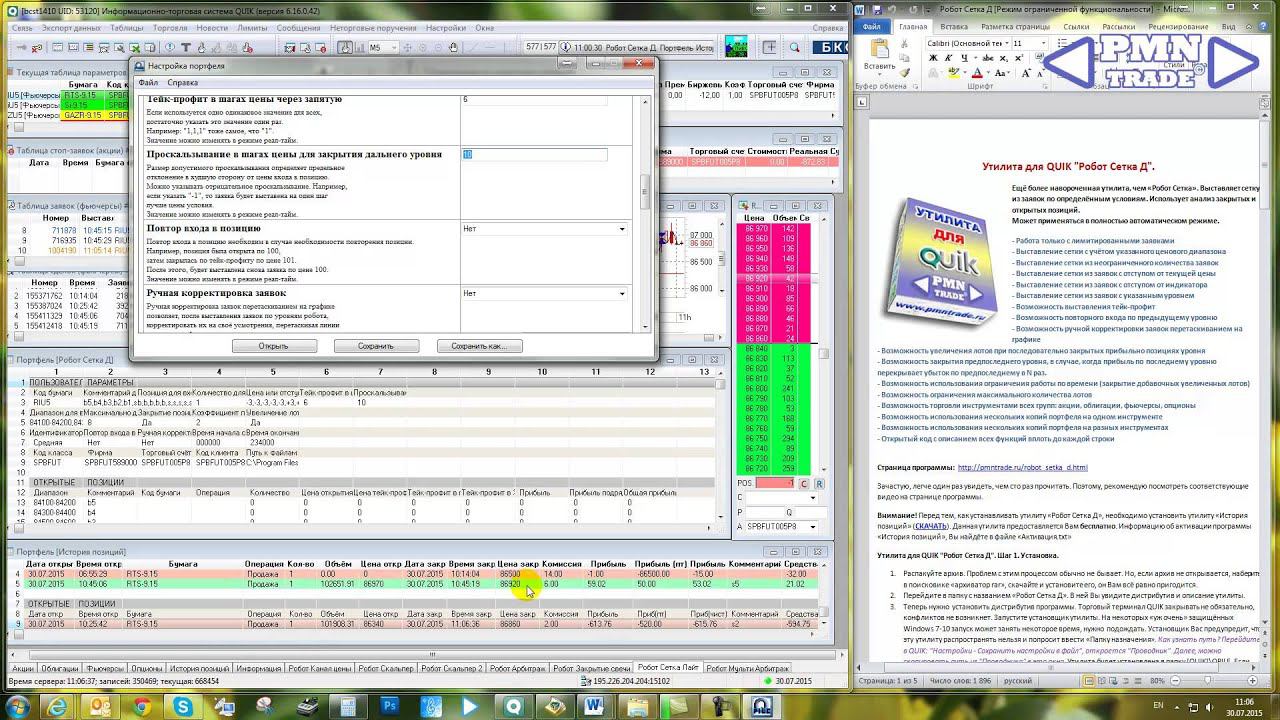Open the C field dropdown in order panel
This screenshot has height=720, width=1280.
(813, 498)
